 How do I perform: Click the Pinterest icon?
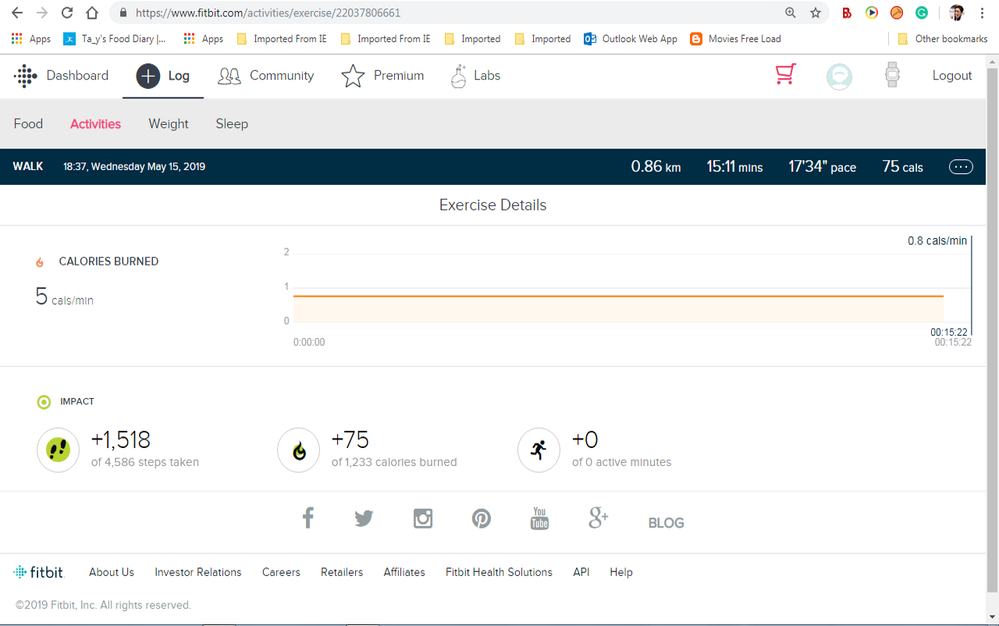tap(481, 518)
